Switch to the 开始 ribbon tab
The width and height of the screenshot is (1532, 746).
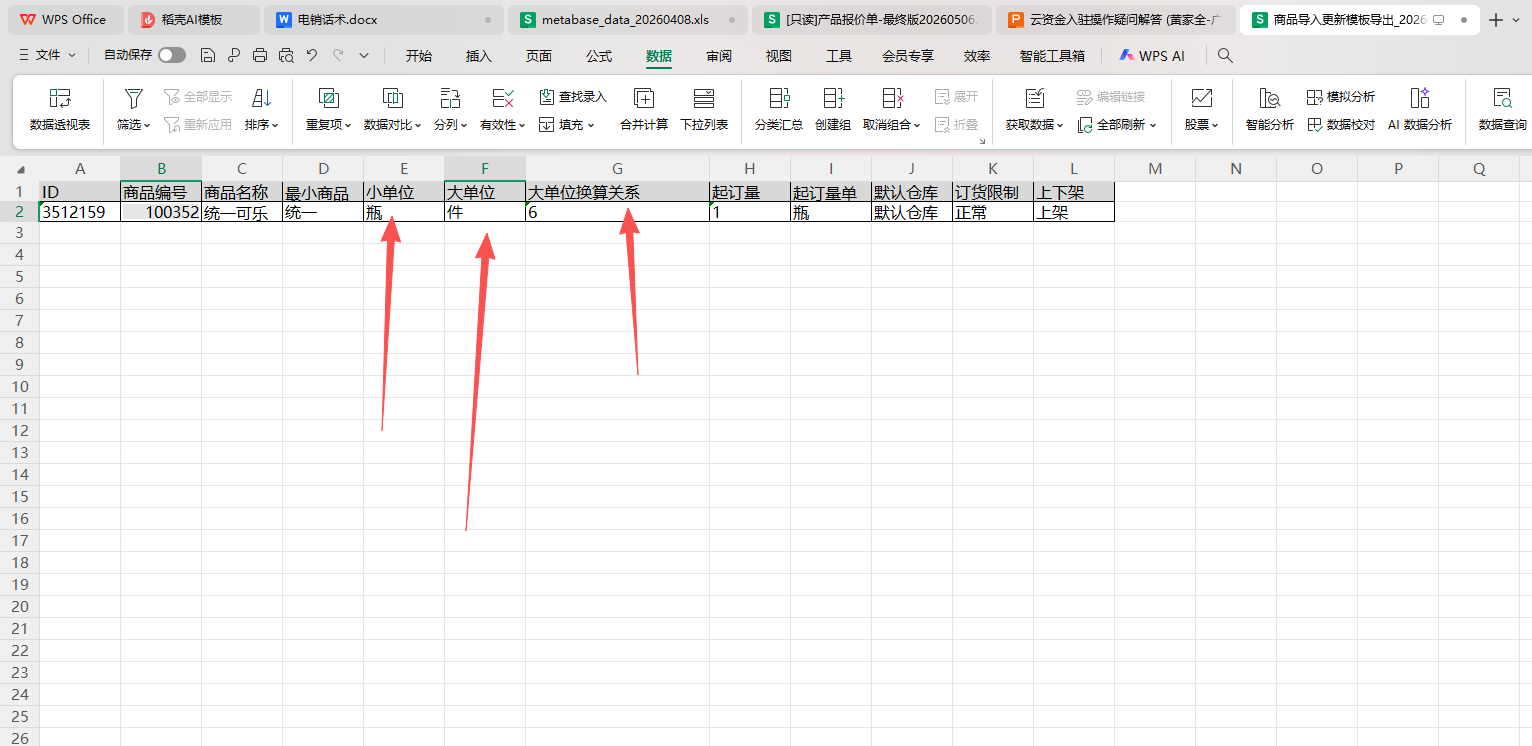pos(419,56)
